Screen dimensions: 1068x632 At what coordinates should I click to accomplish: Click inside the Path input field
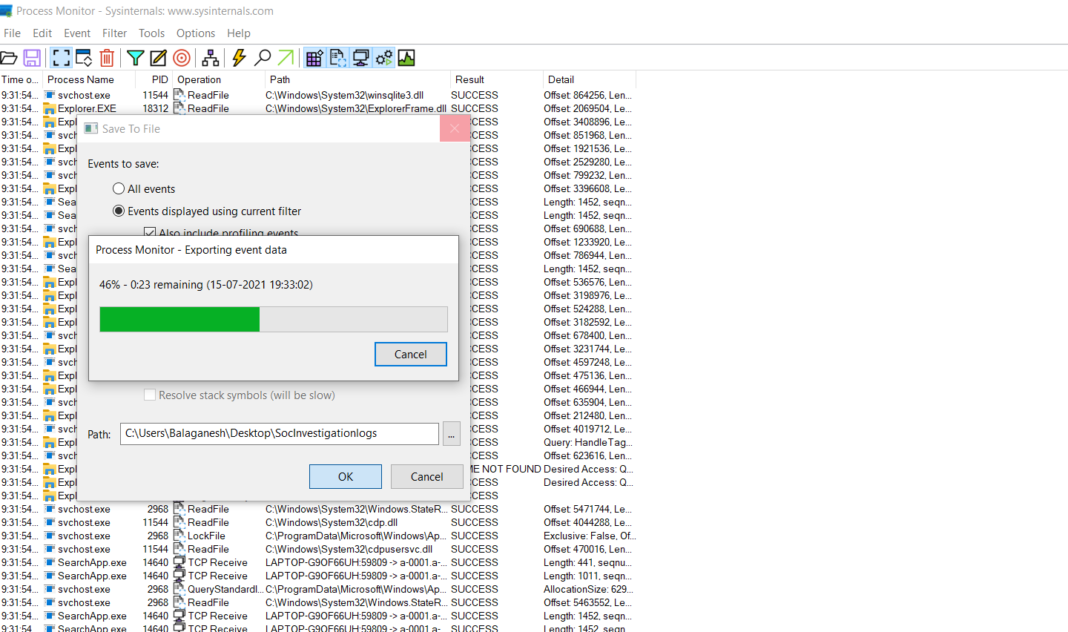point(280,434)
